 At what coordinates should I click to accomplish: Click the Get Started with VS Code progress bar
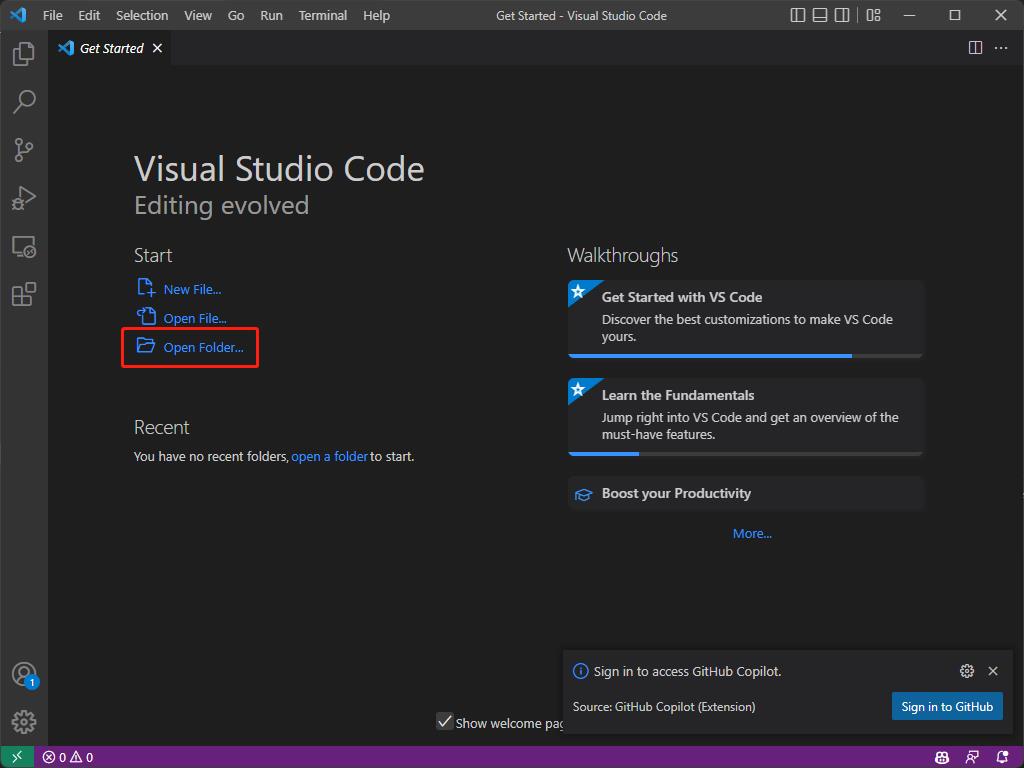(745, 356)
